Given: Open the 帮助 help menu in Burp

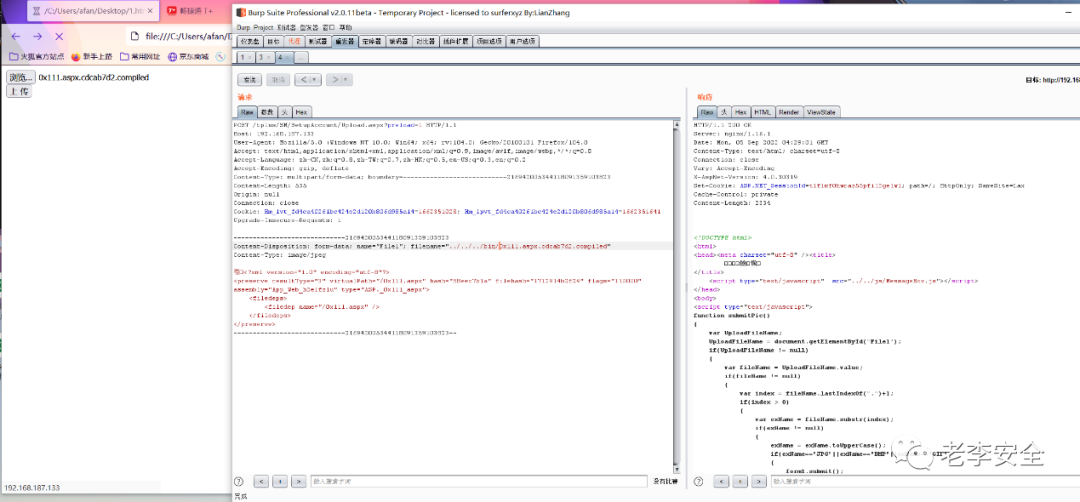Looking at the screenshot, I should [345, 28].
